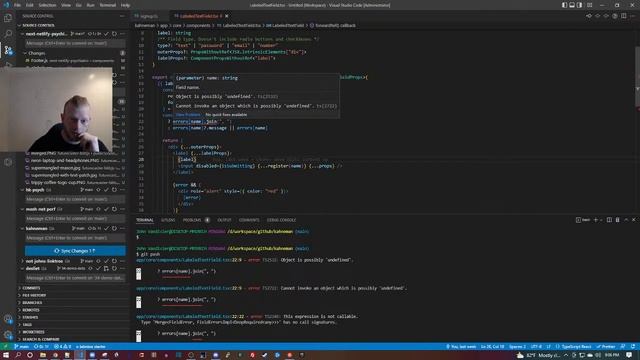Click TypeScript React language mode in status bar
Screen dimensions: 640x360
click(x=576, y=347)
